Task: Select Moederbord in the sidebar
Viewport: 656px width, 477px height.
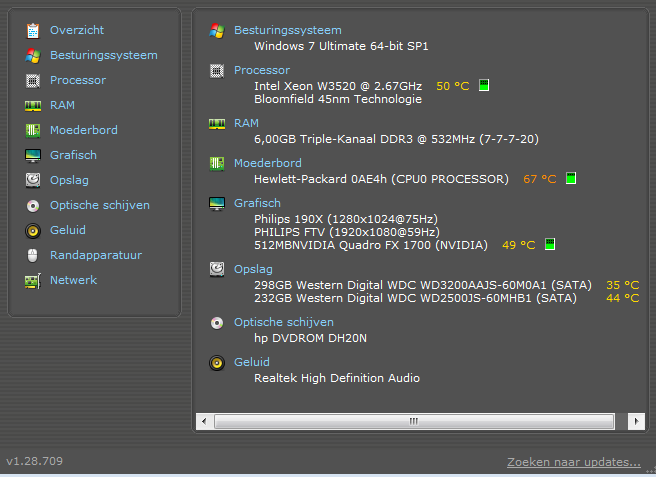Action: tap(84, 130)
